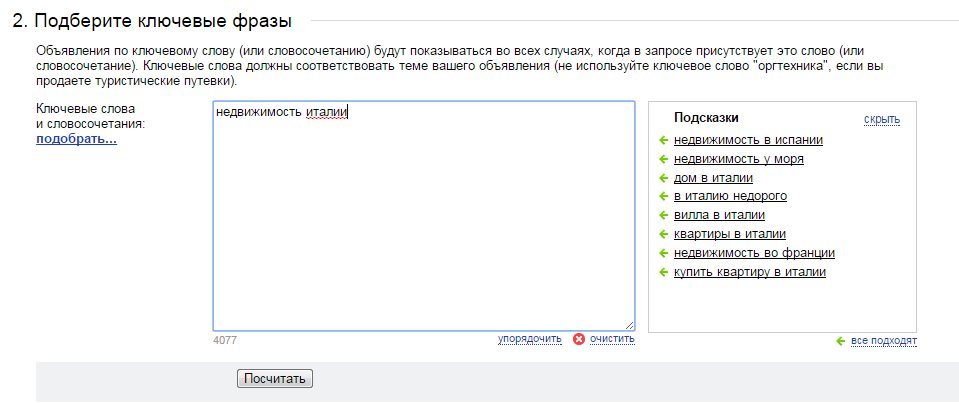Focus the keywords text area
The width and height of the screenshot is (959, 403).
[x=424, y=216]
